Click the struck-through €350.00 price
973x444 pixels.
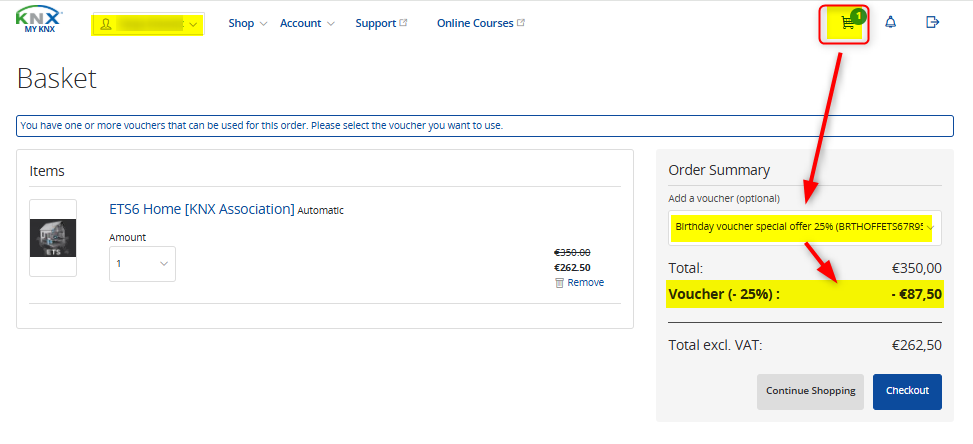point(572,252)
